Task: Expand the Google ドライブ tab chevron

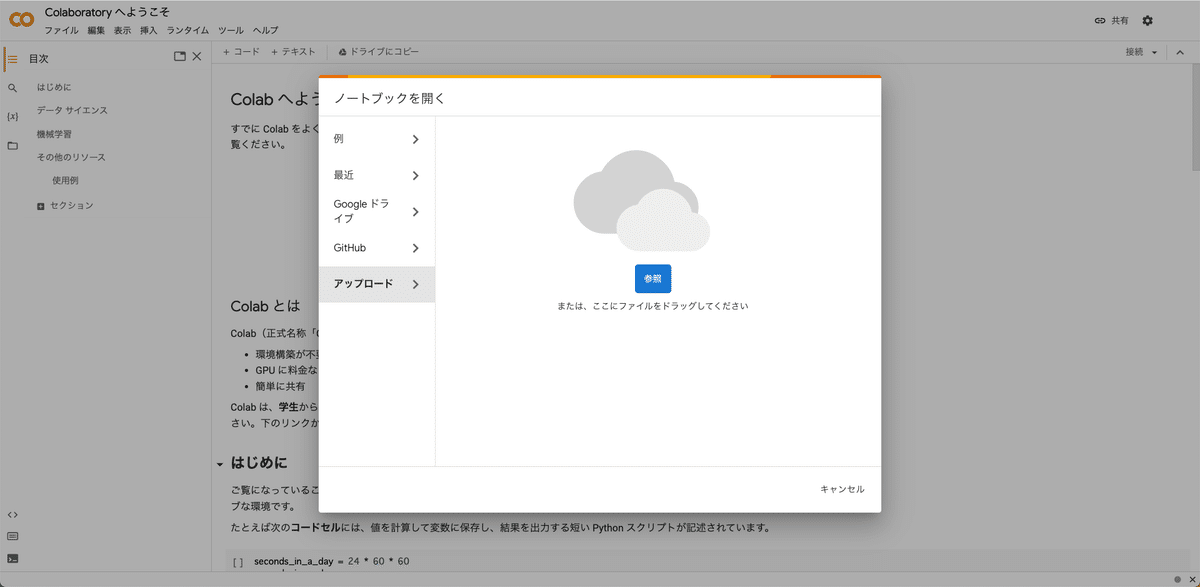Action: point(415,211)
